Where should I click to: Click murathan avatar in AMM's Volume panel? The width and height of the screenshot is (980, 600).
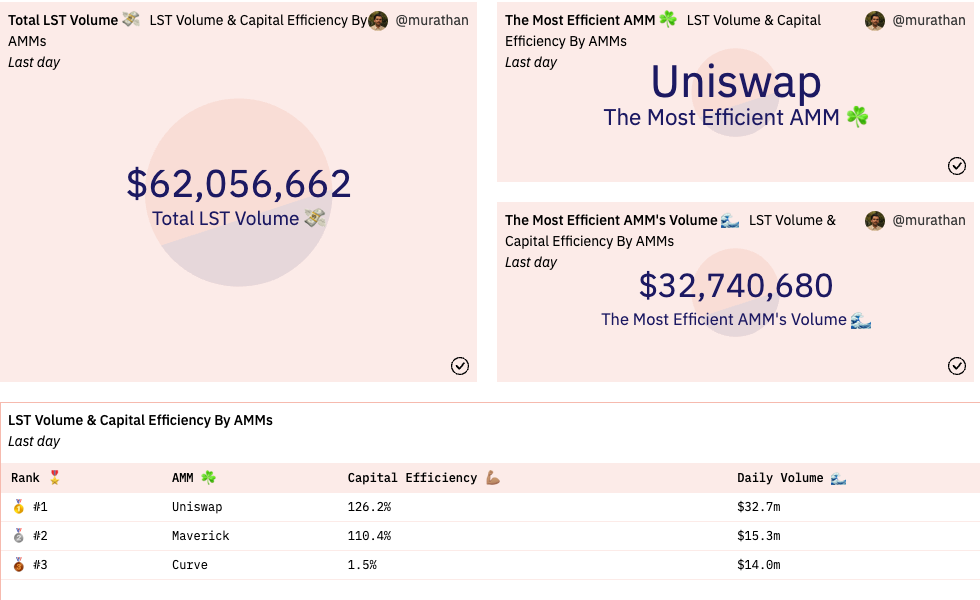(875, 221)
